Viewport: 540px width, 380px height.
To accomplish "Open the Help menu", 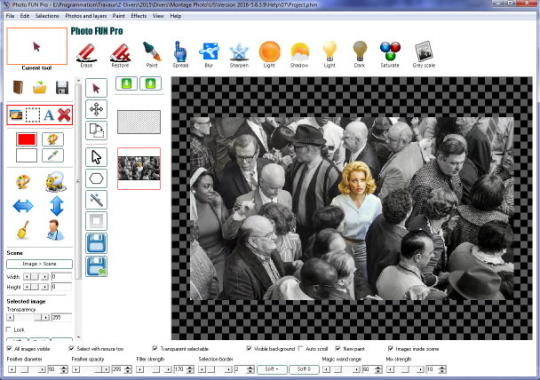I will click(x=175, y=16).
